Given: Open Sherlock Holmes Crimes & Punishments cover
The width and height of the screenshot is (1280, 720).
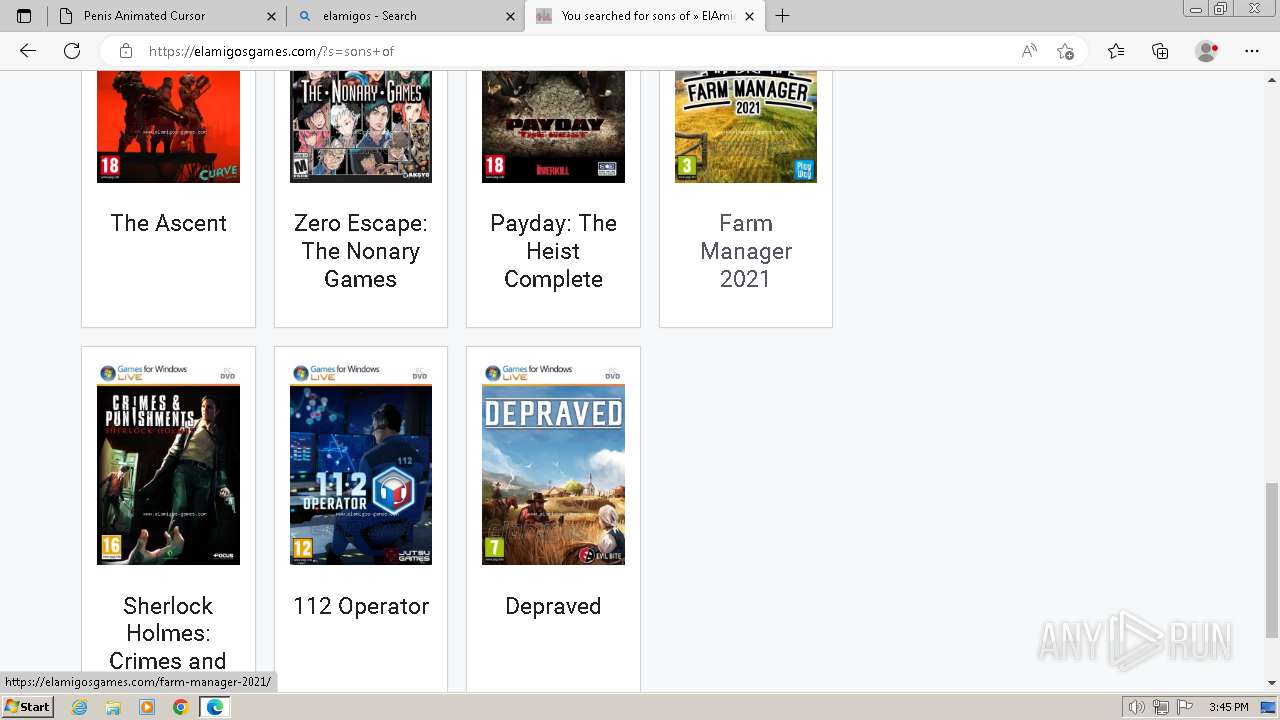Looking at the screenshot, I should [x=168, y=464].
